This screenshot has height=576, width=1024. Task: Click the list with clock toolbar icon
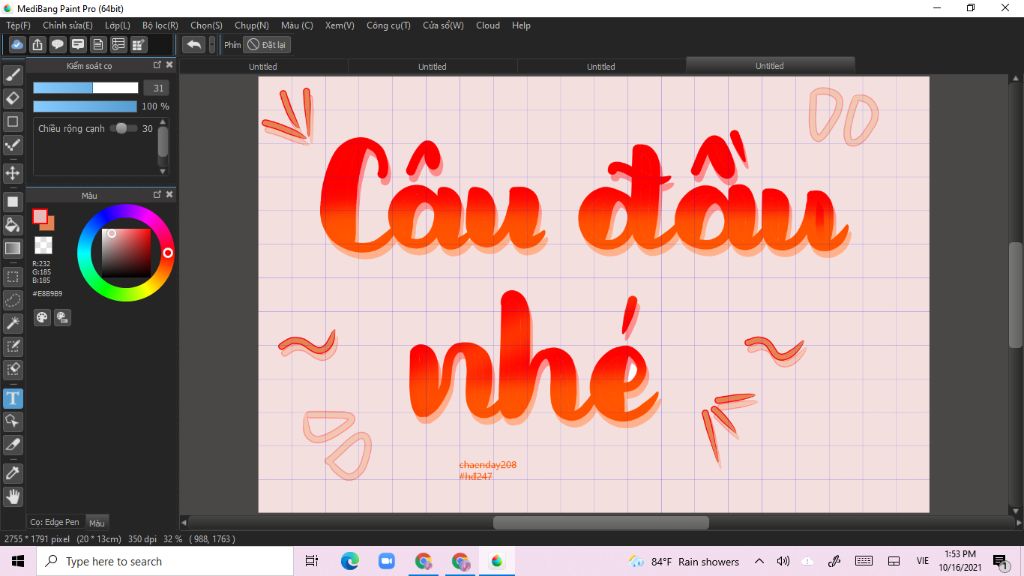pyautogui.click(x=118, y=44)
